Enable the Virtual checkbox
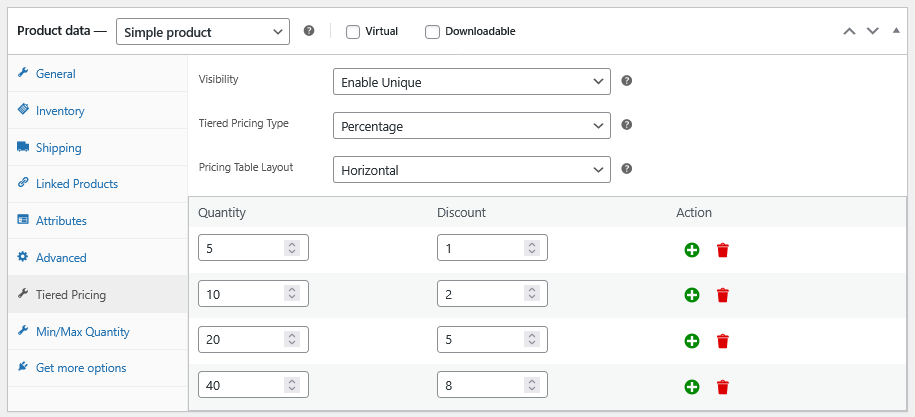Viewport: 915px width, 417px height. click(x=353, y=32)
